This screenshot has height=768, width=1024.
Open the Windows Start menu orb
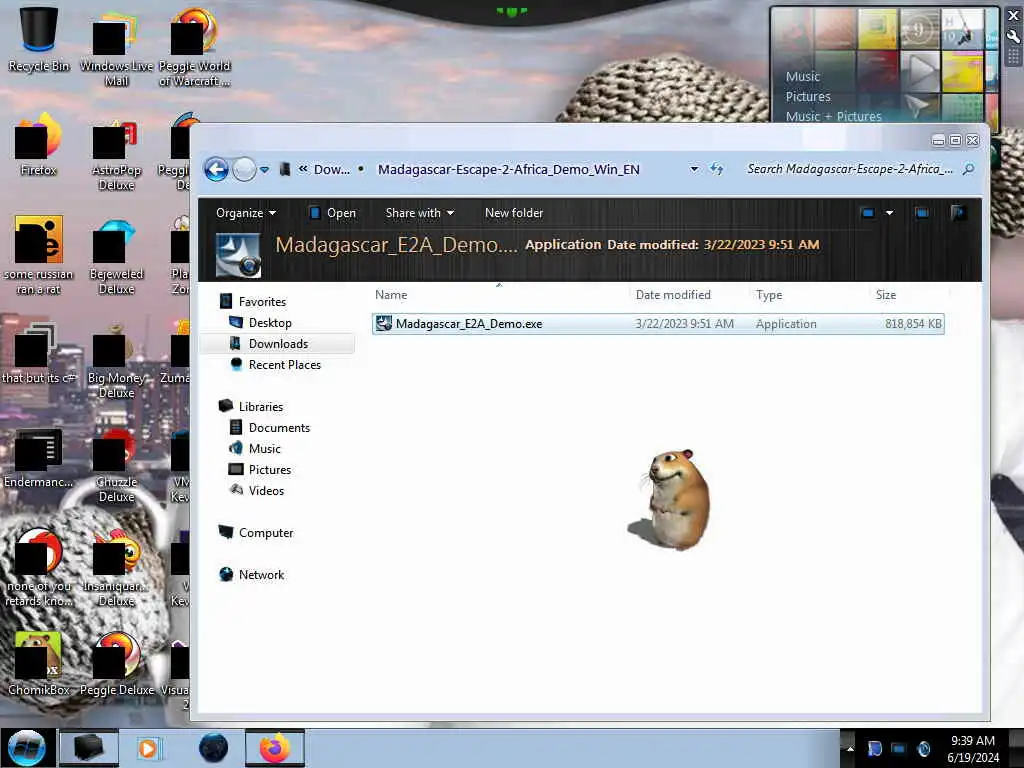[26, 748]
